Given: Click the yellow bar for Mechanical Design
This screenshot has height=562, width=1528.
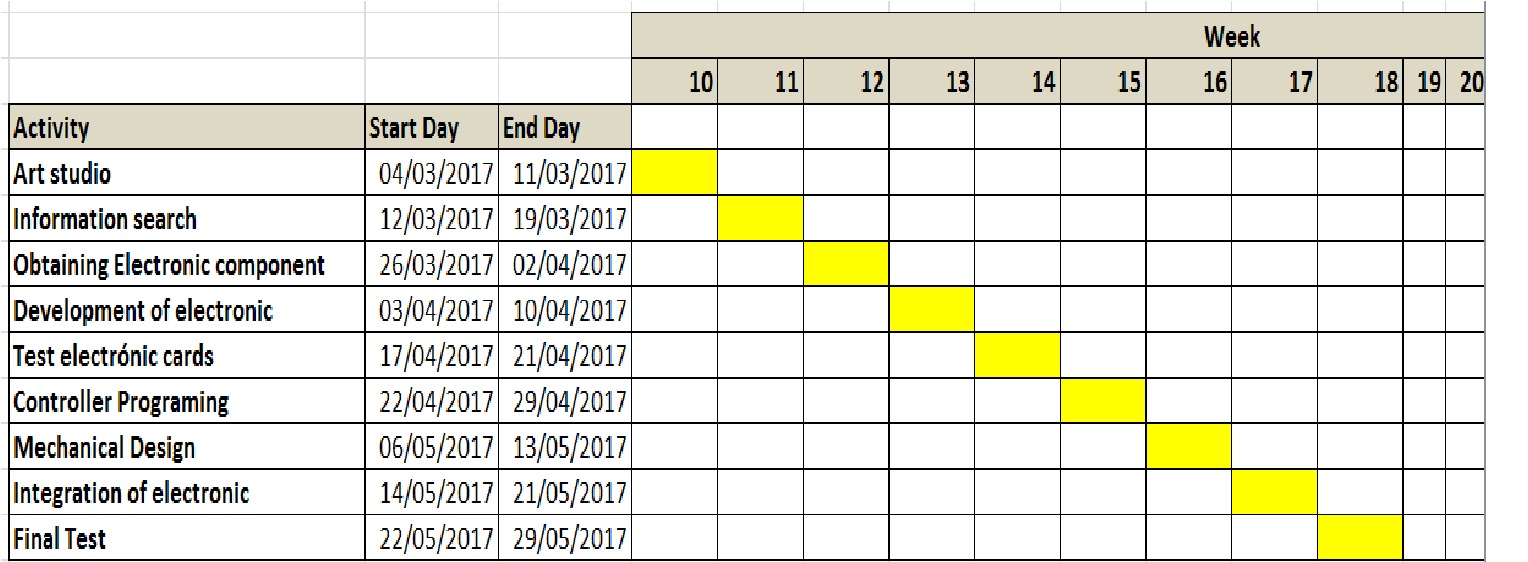Looking at the screenshot, I should pyautogui.click(x=1188, y=446).
